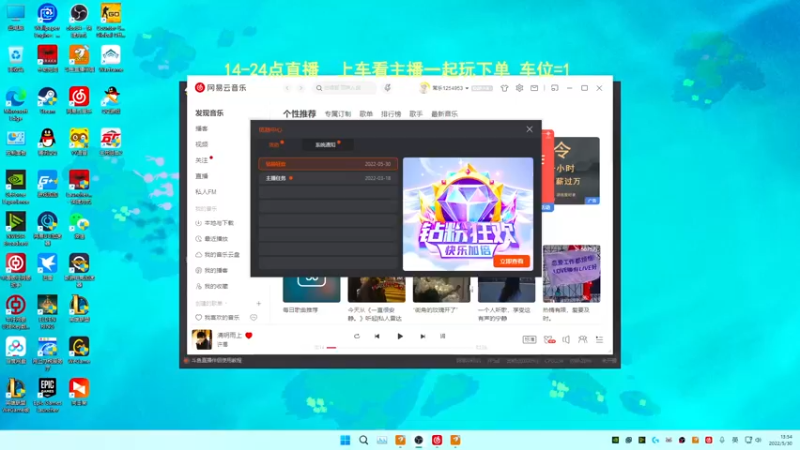This screenshot has height=450, width=800.
Task: Click the OBS icon in the taskbar
Action: [418, 440]
